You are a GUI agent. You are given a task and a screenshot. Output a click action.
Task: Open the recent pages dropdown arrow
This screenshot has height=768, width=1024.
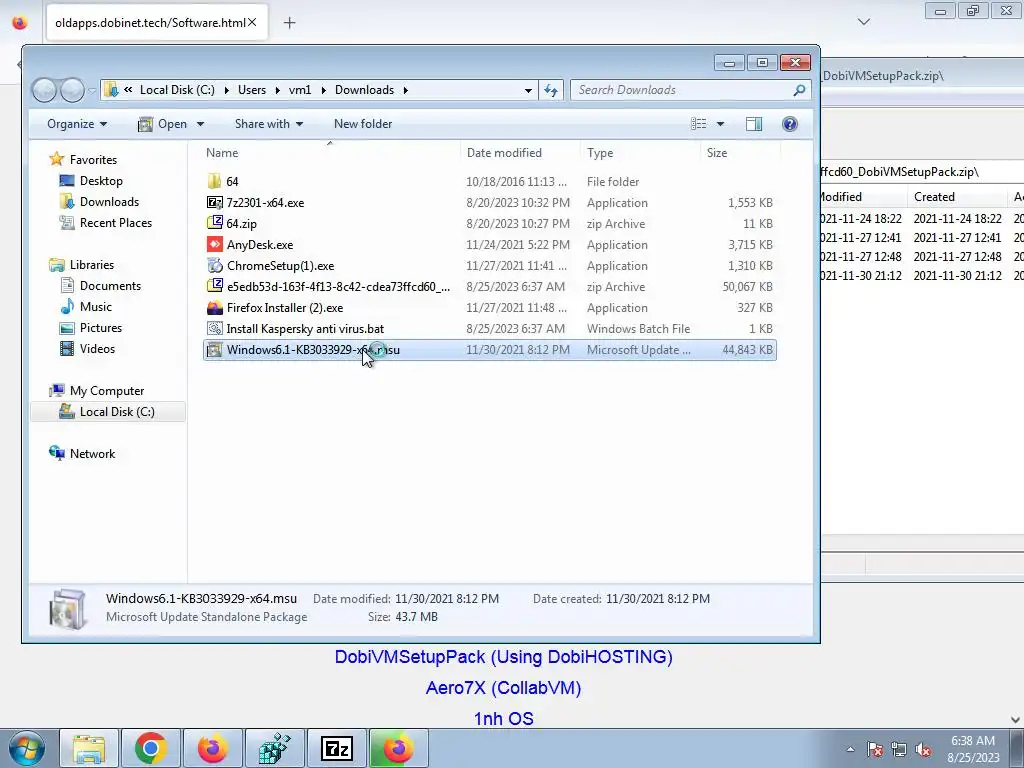pos(92,90)
